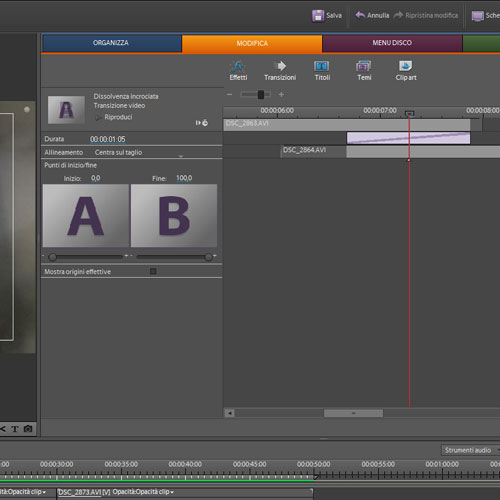This screenshot has width=500, height=500.
Task: Select the purple transition bar in the timeline
Action: click(408, 138)
